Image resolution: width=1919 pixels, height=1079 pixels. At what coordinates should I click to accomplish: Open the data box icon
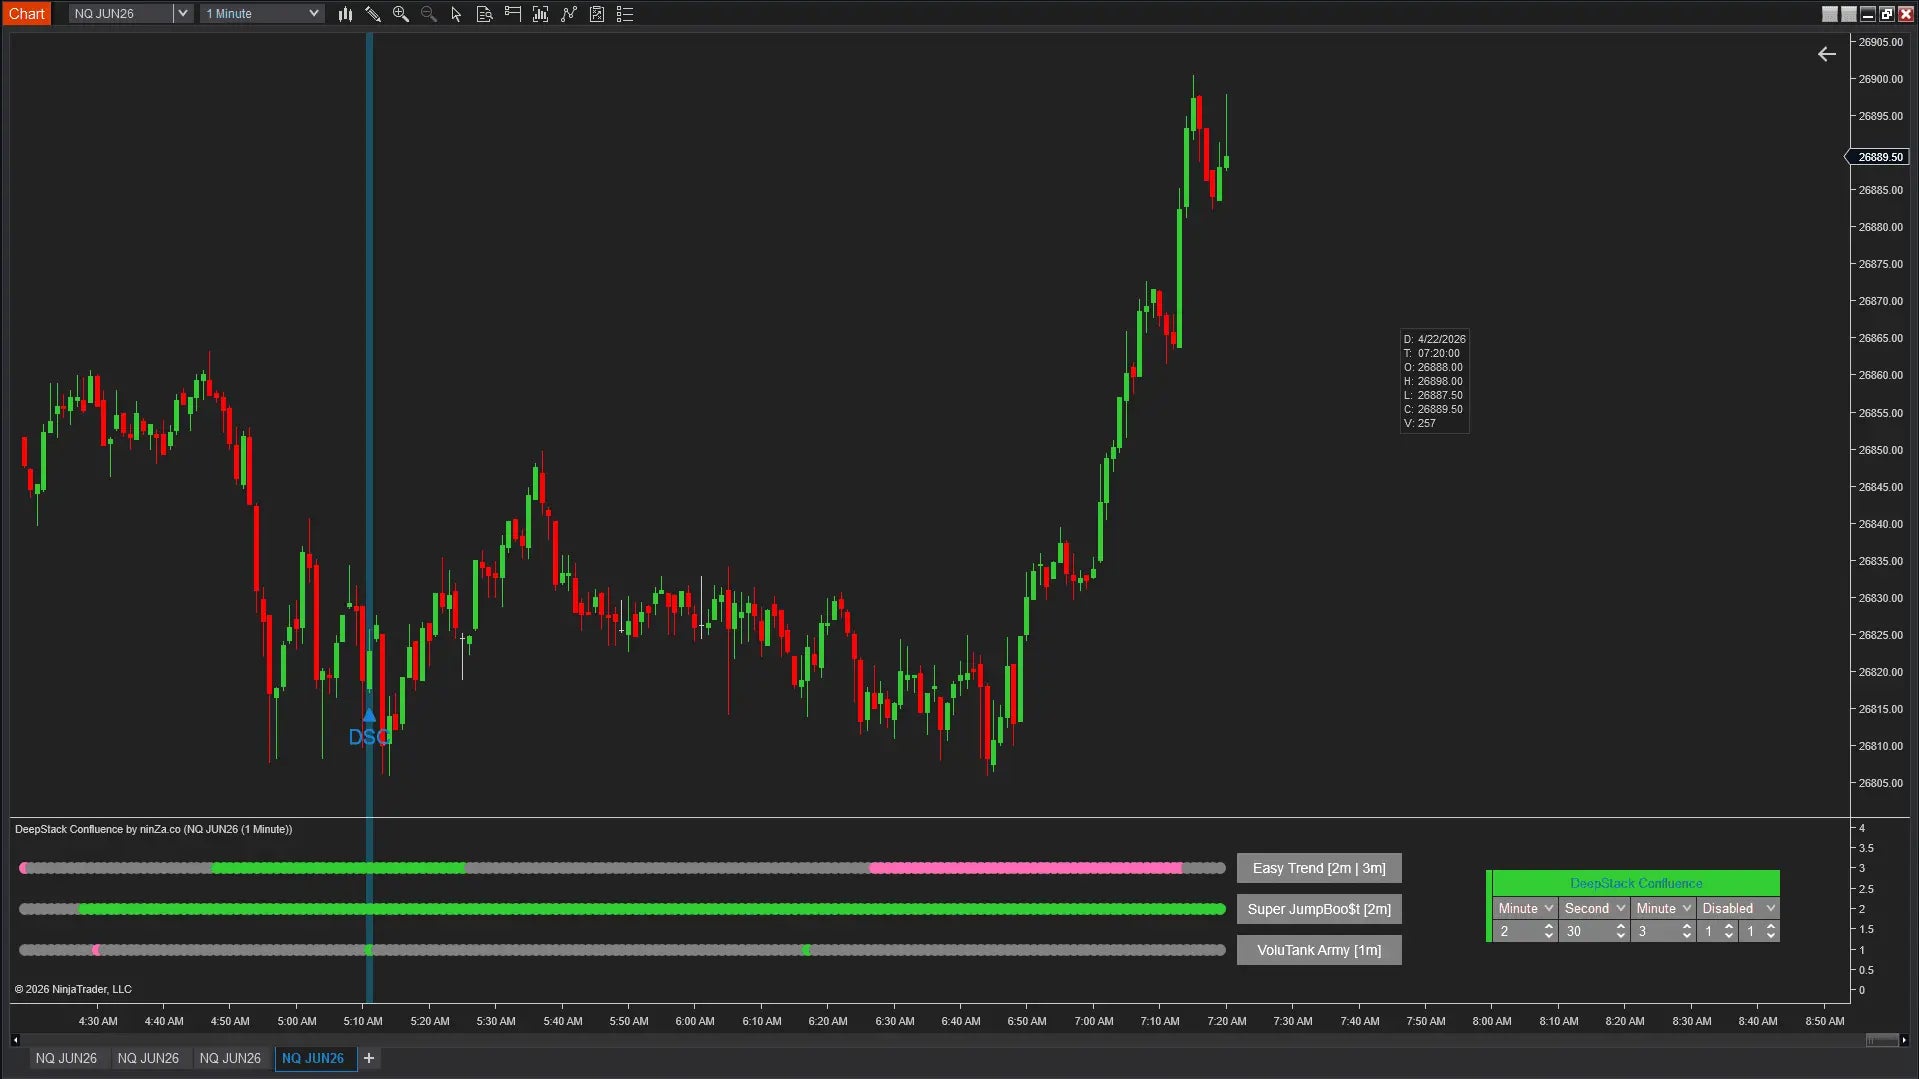[484, 14]
